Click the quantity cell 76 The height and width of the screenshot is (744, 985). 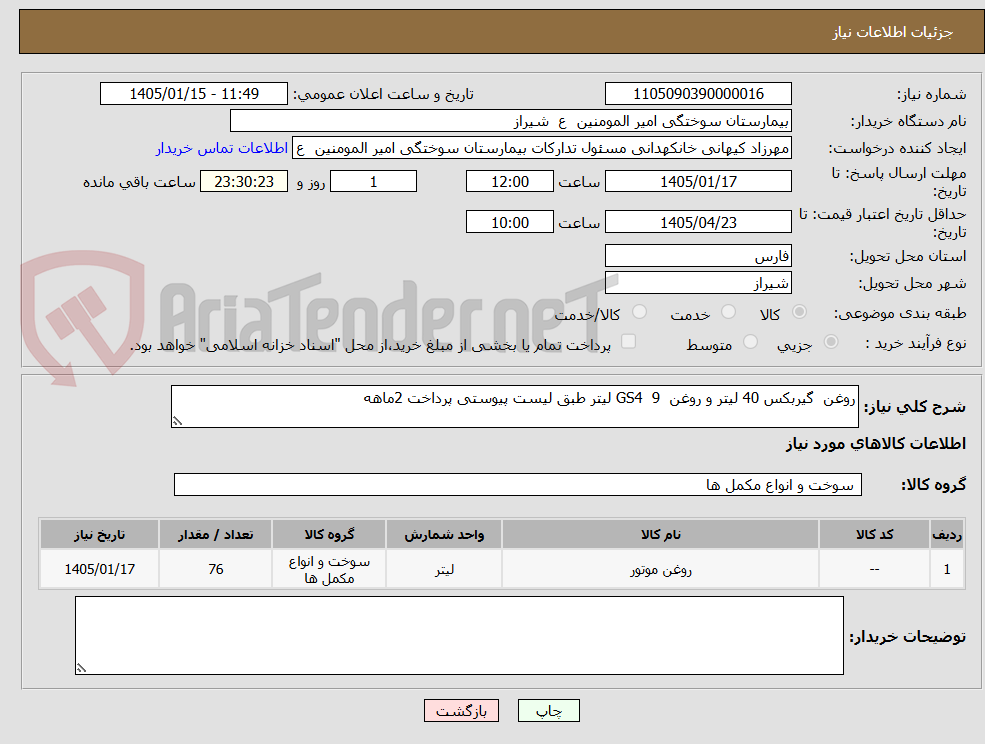pyautogui.click(x=215, y=569)
